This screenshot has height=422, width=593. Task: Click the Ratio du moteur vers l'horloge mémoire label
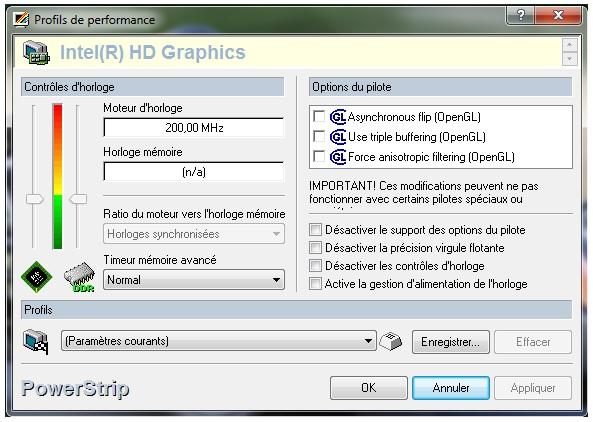click(194, 214)
